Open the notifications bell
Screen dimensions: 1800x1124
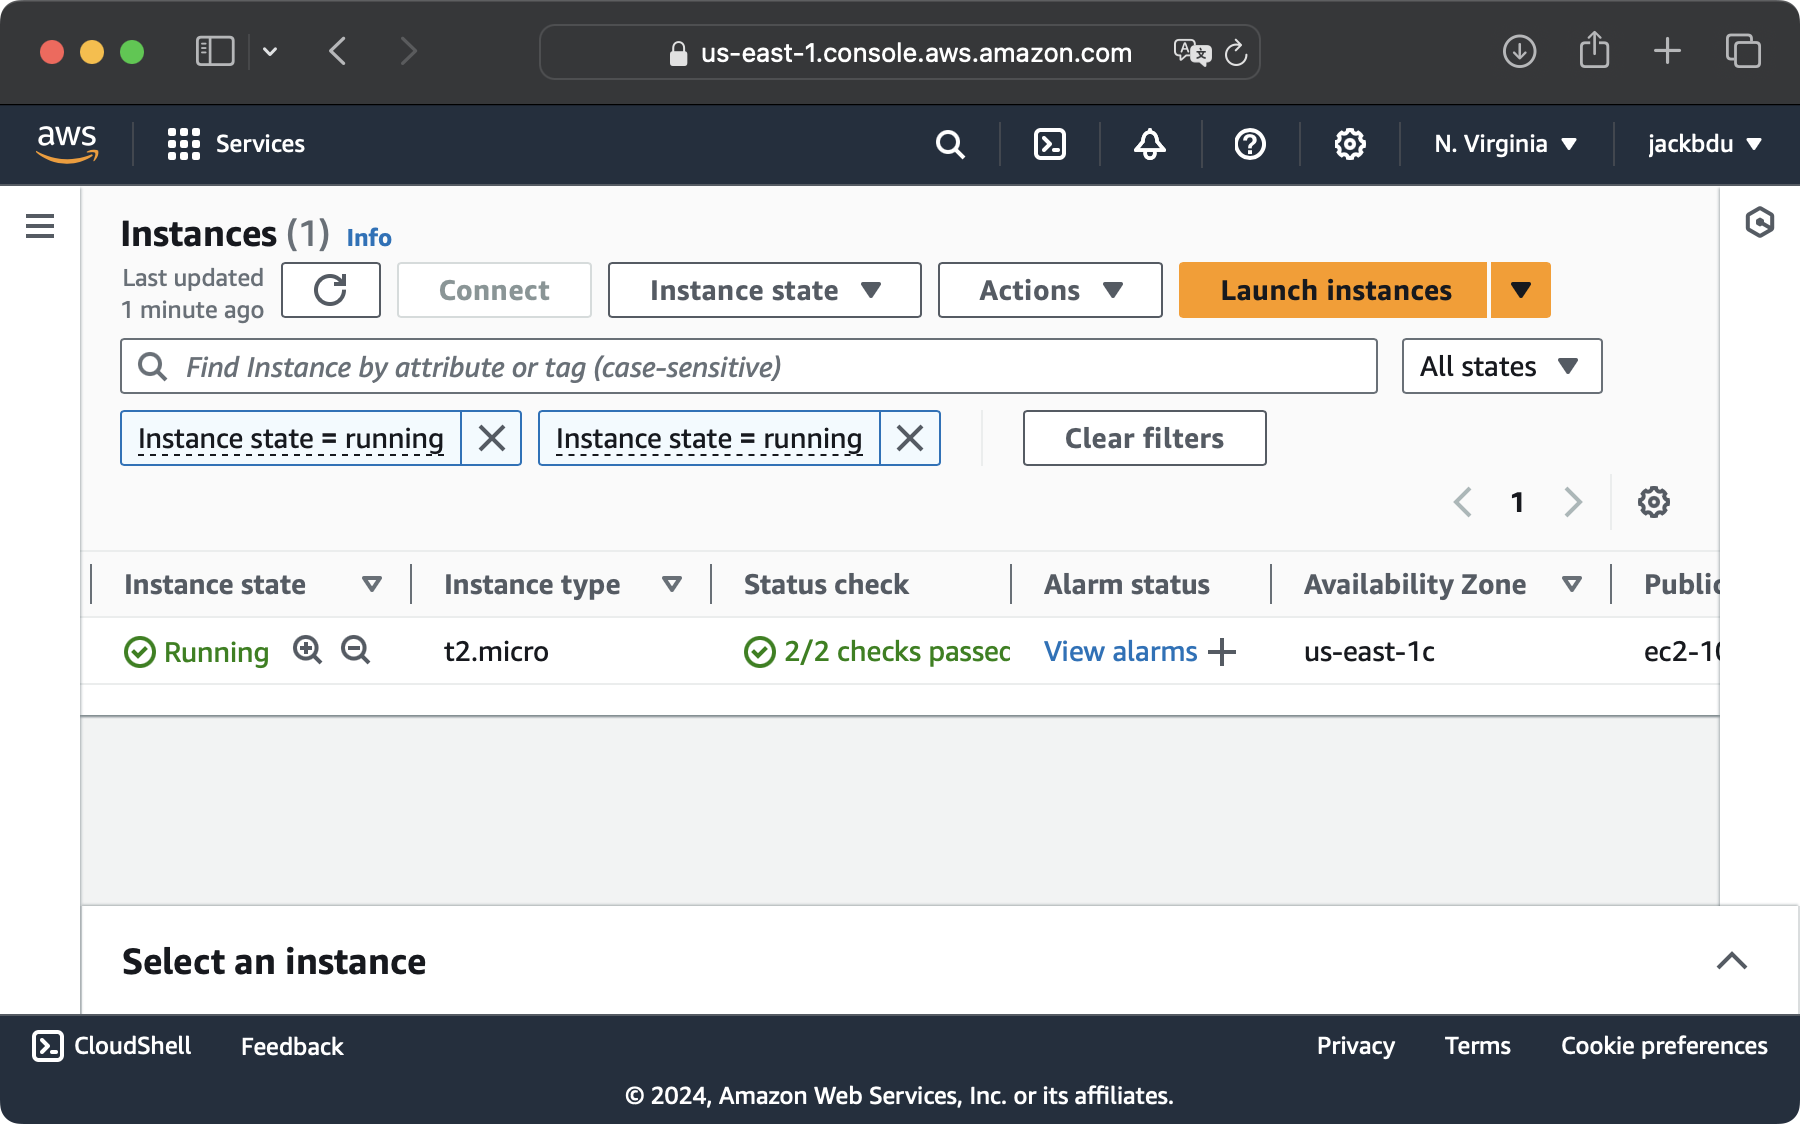pos(1148,144)
